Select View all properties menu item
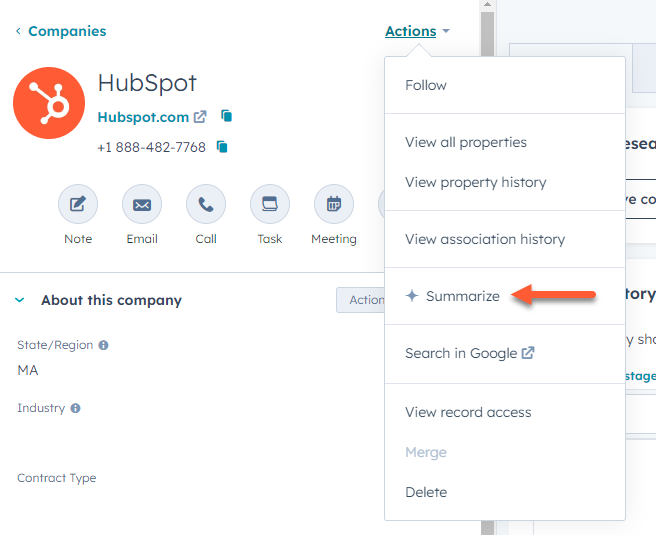The height and width of the screenshot is (535, 656). [x=466, y=142]
